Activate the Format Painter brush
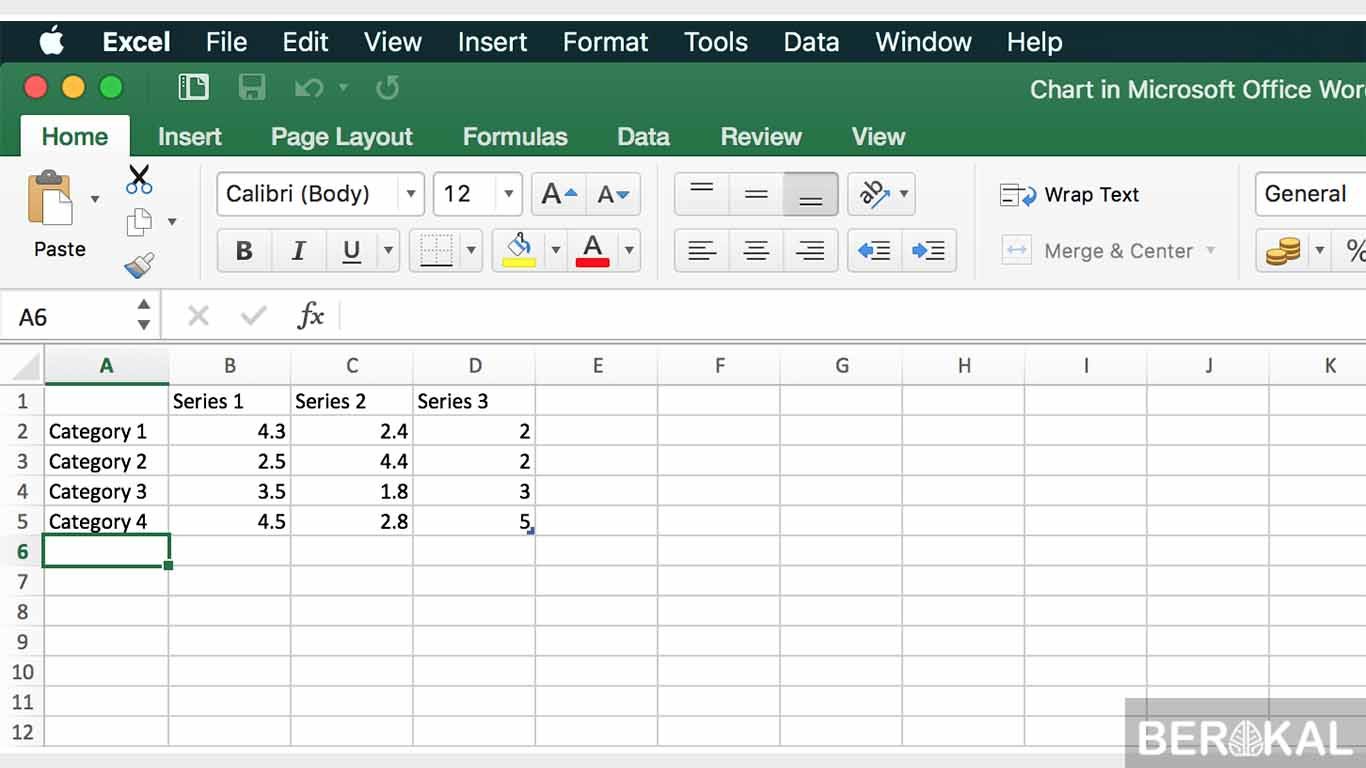The height and width of the screenshot is (768, 1366). tap(139, 265)
